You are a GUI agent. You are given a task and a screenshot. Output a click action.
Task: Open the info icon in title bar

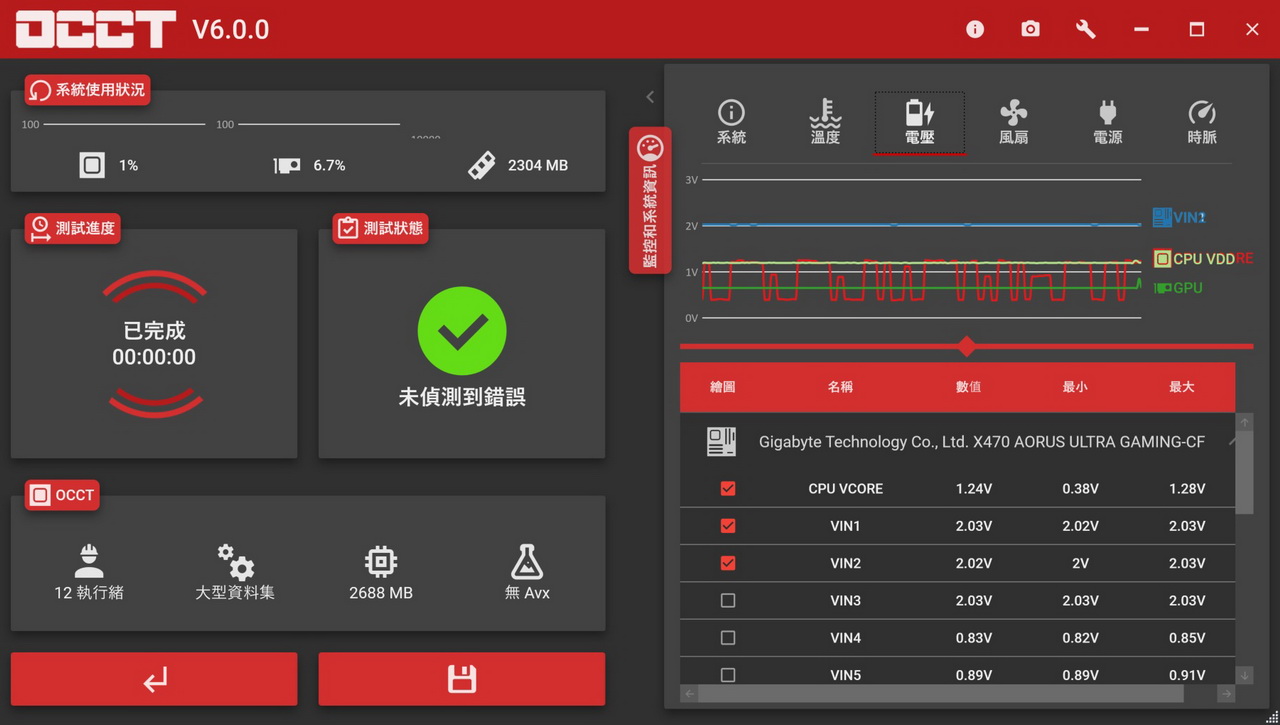tap(975, 29)
